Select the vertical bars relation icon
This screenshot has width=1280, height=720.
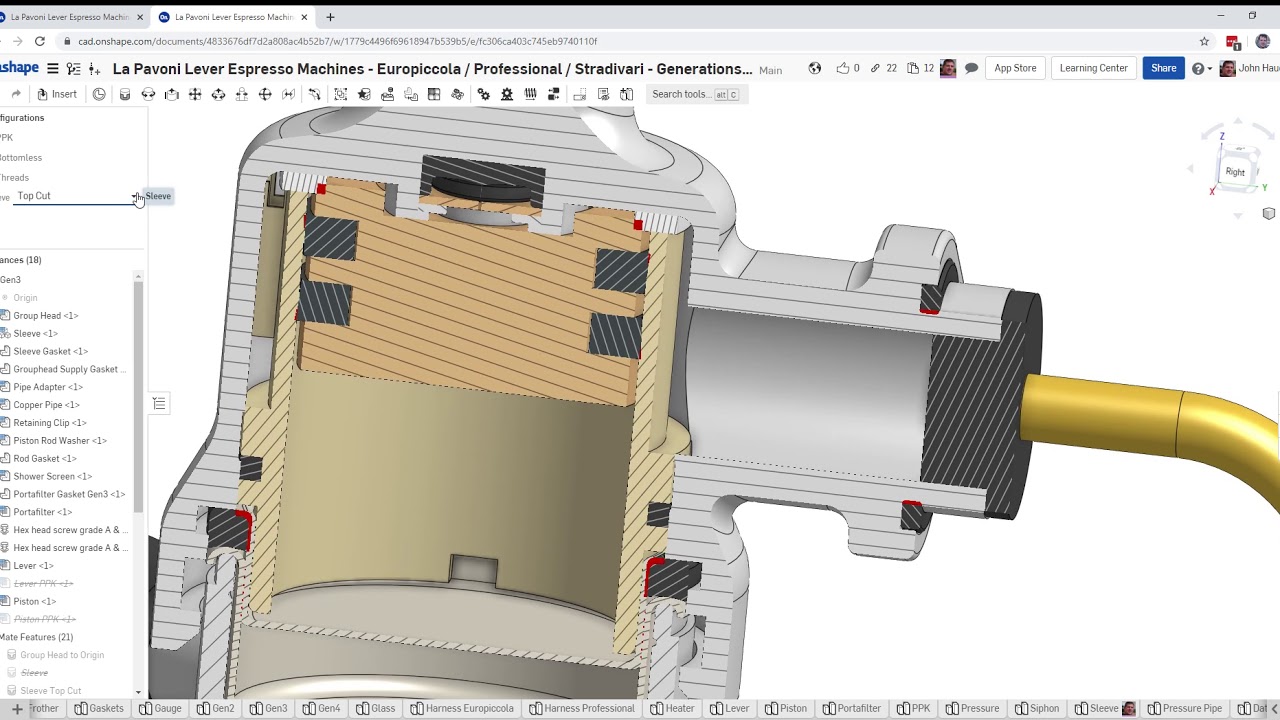tap(530, 94)
